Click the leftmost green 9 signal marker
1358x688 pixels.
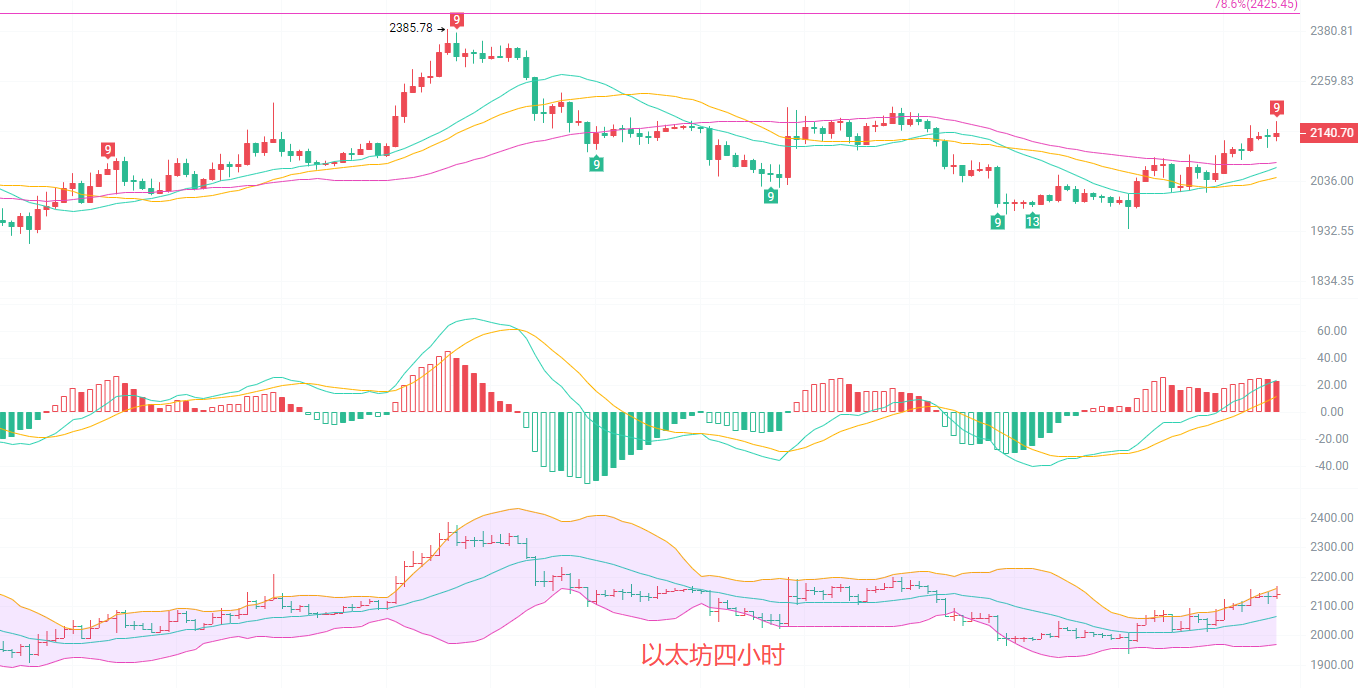coord(596,163)
